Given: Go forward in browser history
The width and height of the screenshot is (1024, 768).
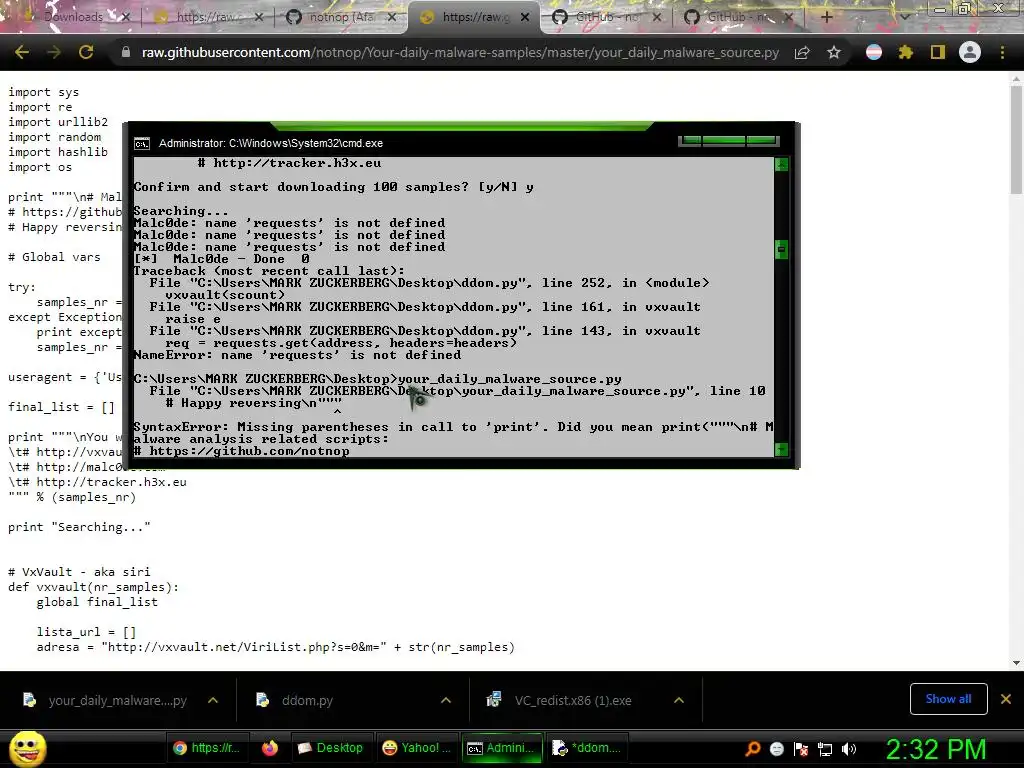Looking at the screenshot, I should point(54,52).
